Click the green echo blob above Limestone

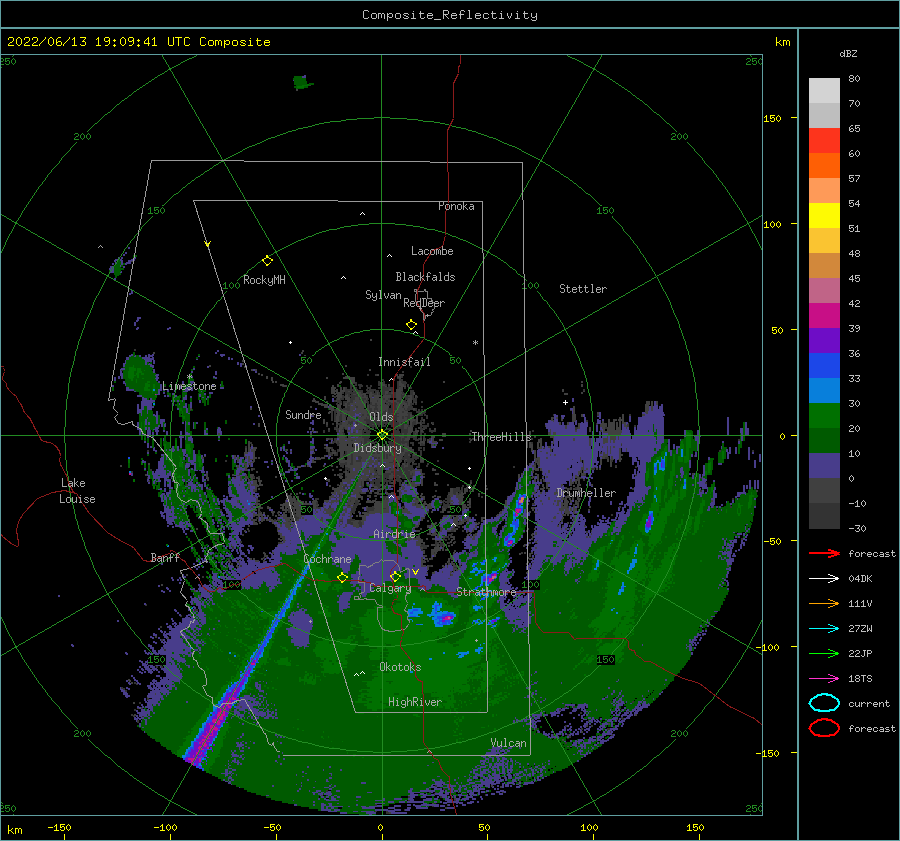click(x=140, y=374)
